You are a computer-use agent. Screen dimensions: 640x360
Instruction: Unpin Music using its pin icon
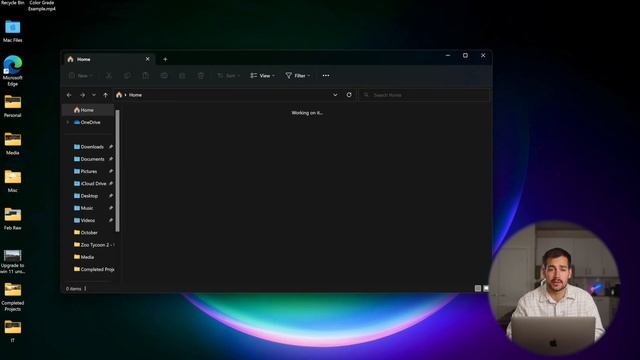[x=111, y=208]
